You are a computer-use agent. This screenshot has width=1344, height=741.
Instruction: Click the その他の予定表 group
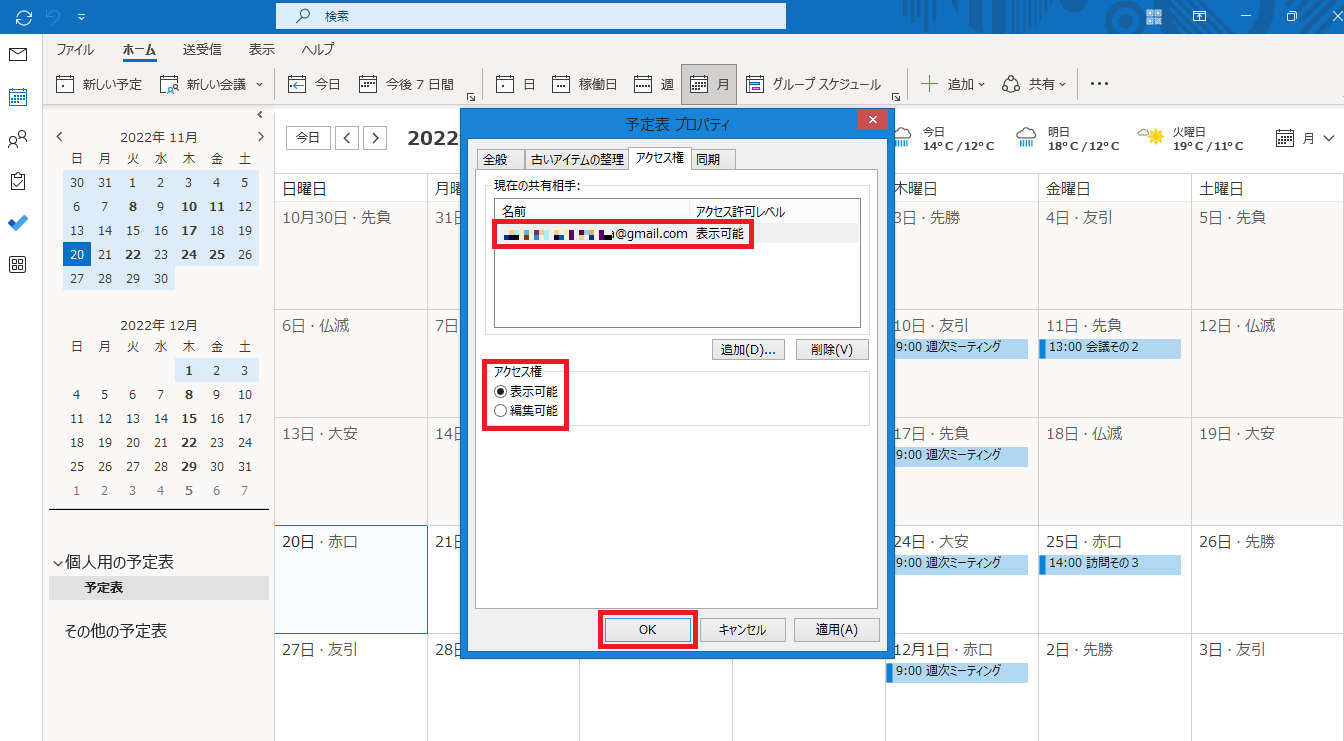tap(115, 631)
